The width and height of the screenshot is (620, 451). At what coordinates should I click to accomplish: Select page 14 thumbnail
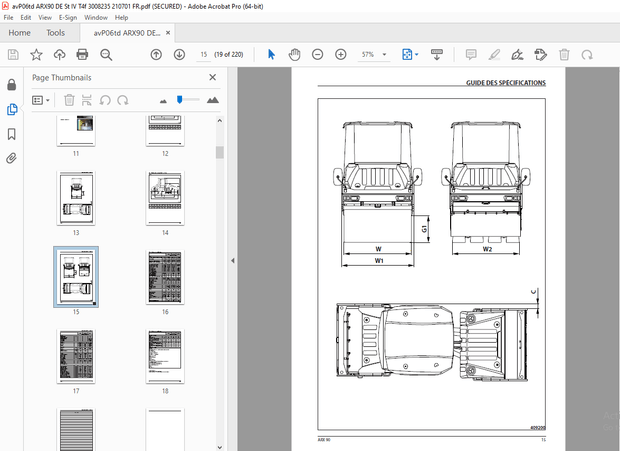pos(165,198)
